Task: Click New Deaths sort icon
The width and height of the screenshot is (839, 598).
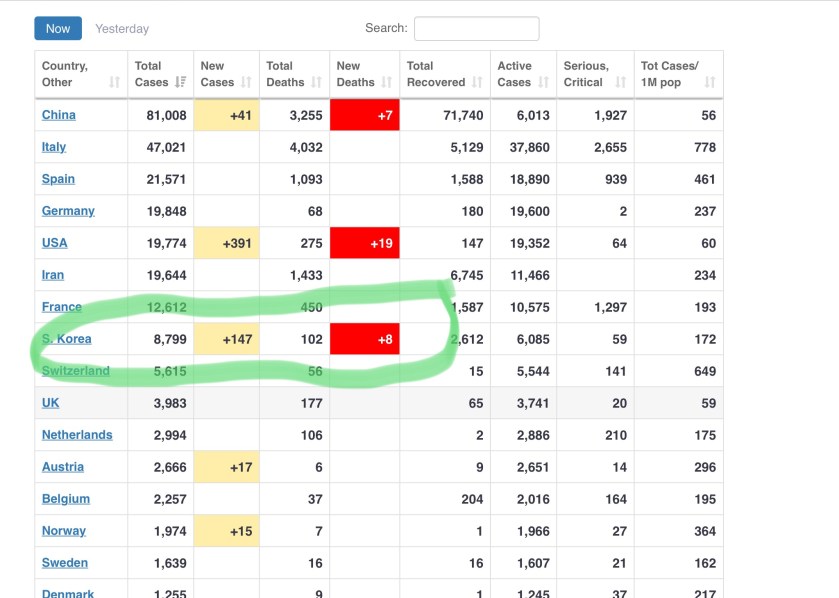Action: tap(386, 82)
